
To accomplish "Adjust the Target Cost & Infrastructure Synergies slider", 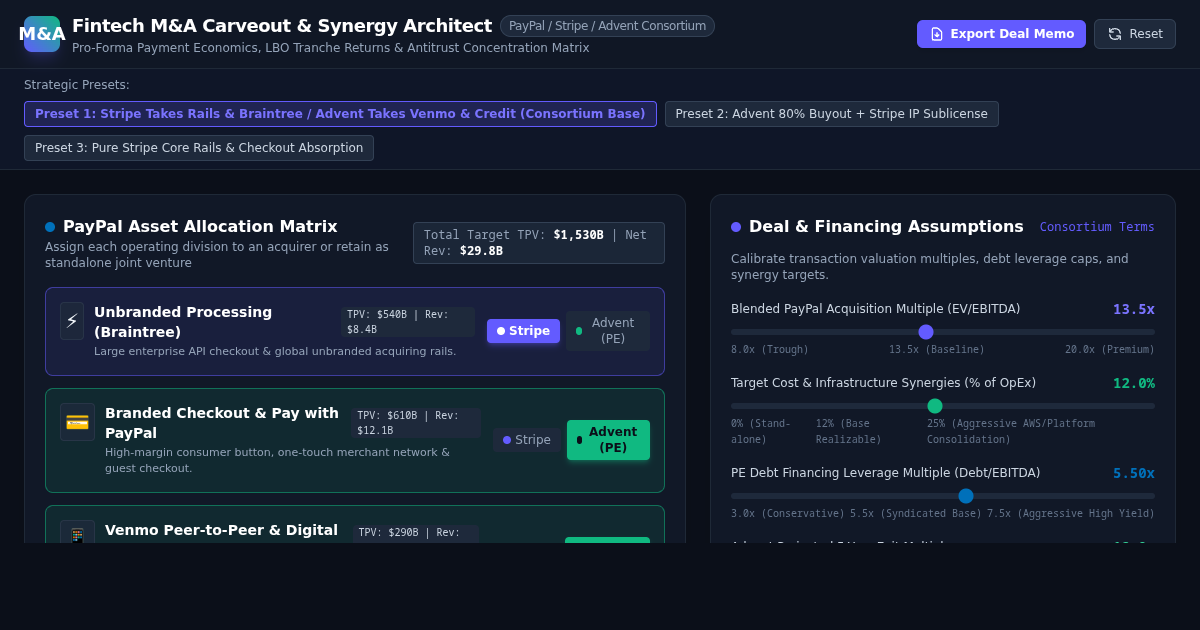I will pos(942,406).
